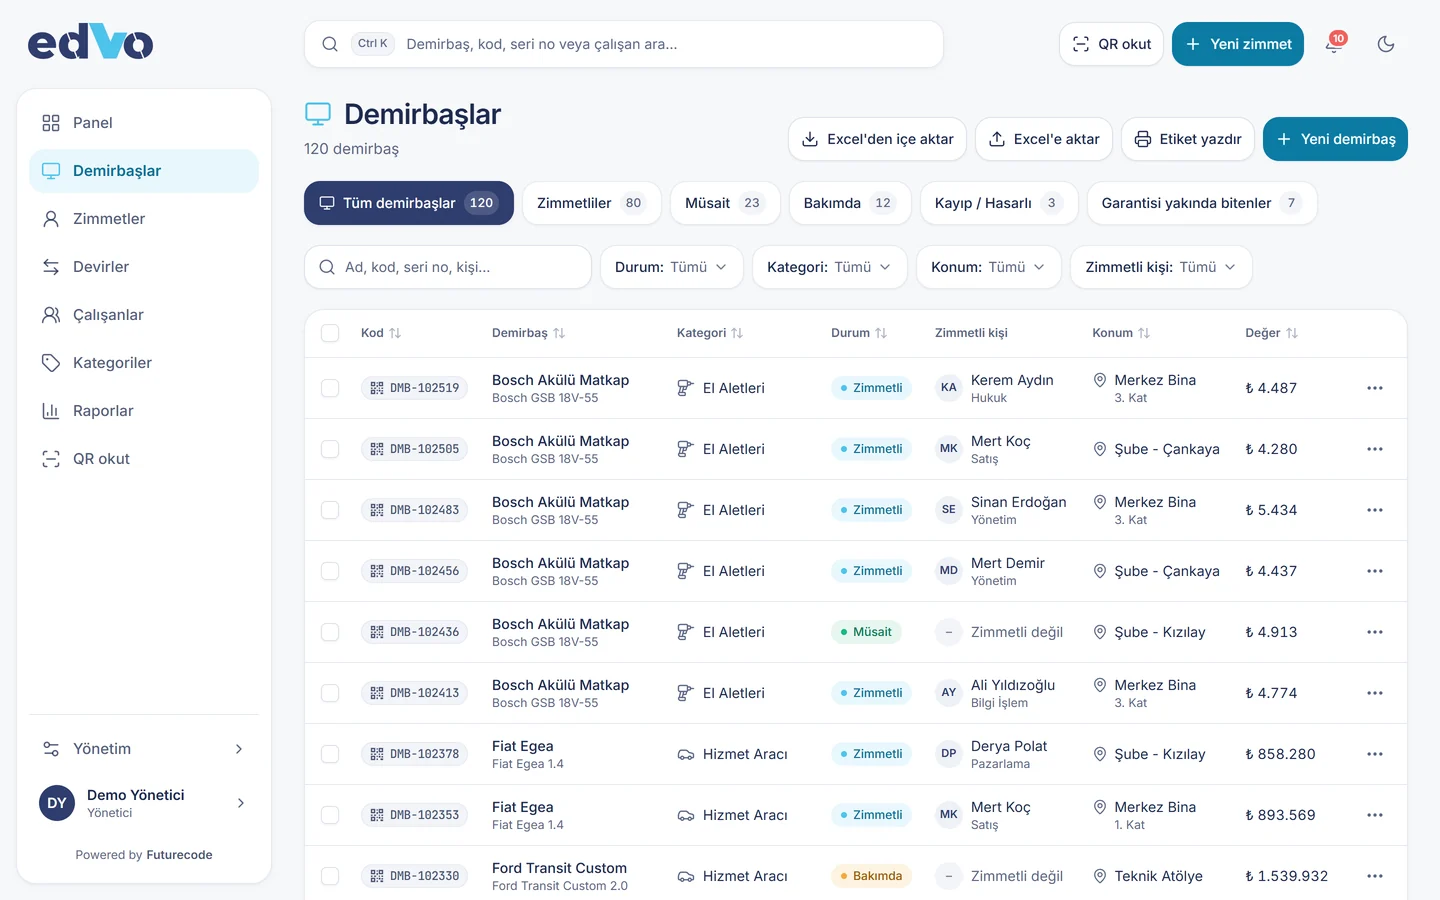Expand the Konum filter dropdown
Image resolution: width=1440 pixels, height=900 pixels.
coord(988,267)
